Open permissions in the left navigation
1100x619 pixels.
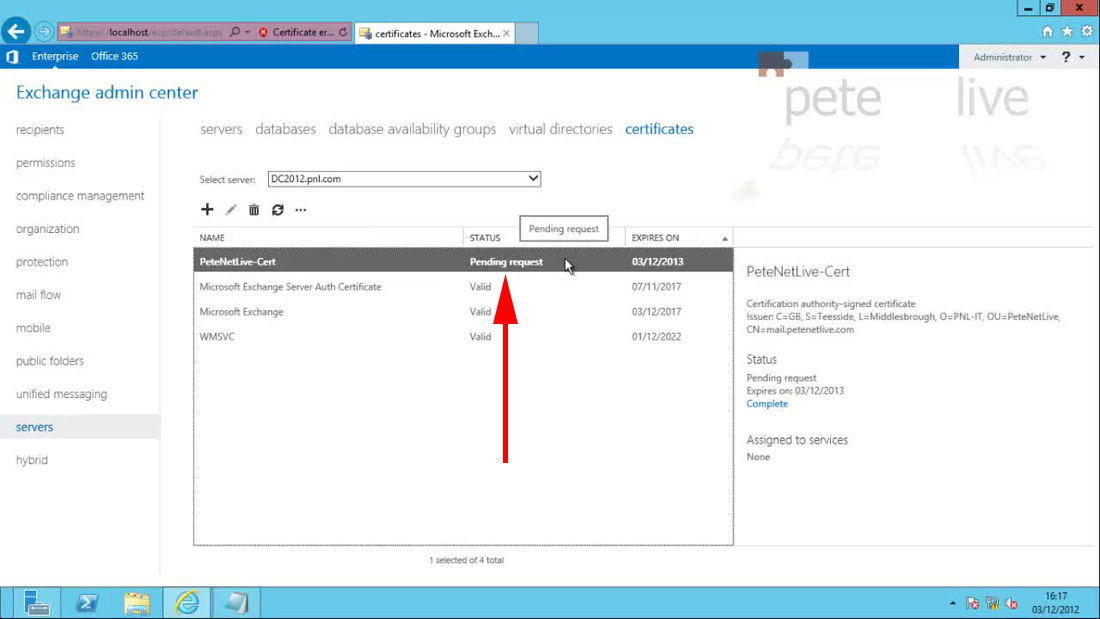46,163
